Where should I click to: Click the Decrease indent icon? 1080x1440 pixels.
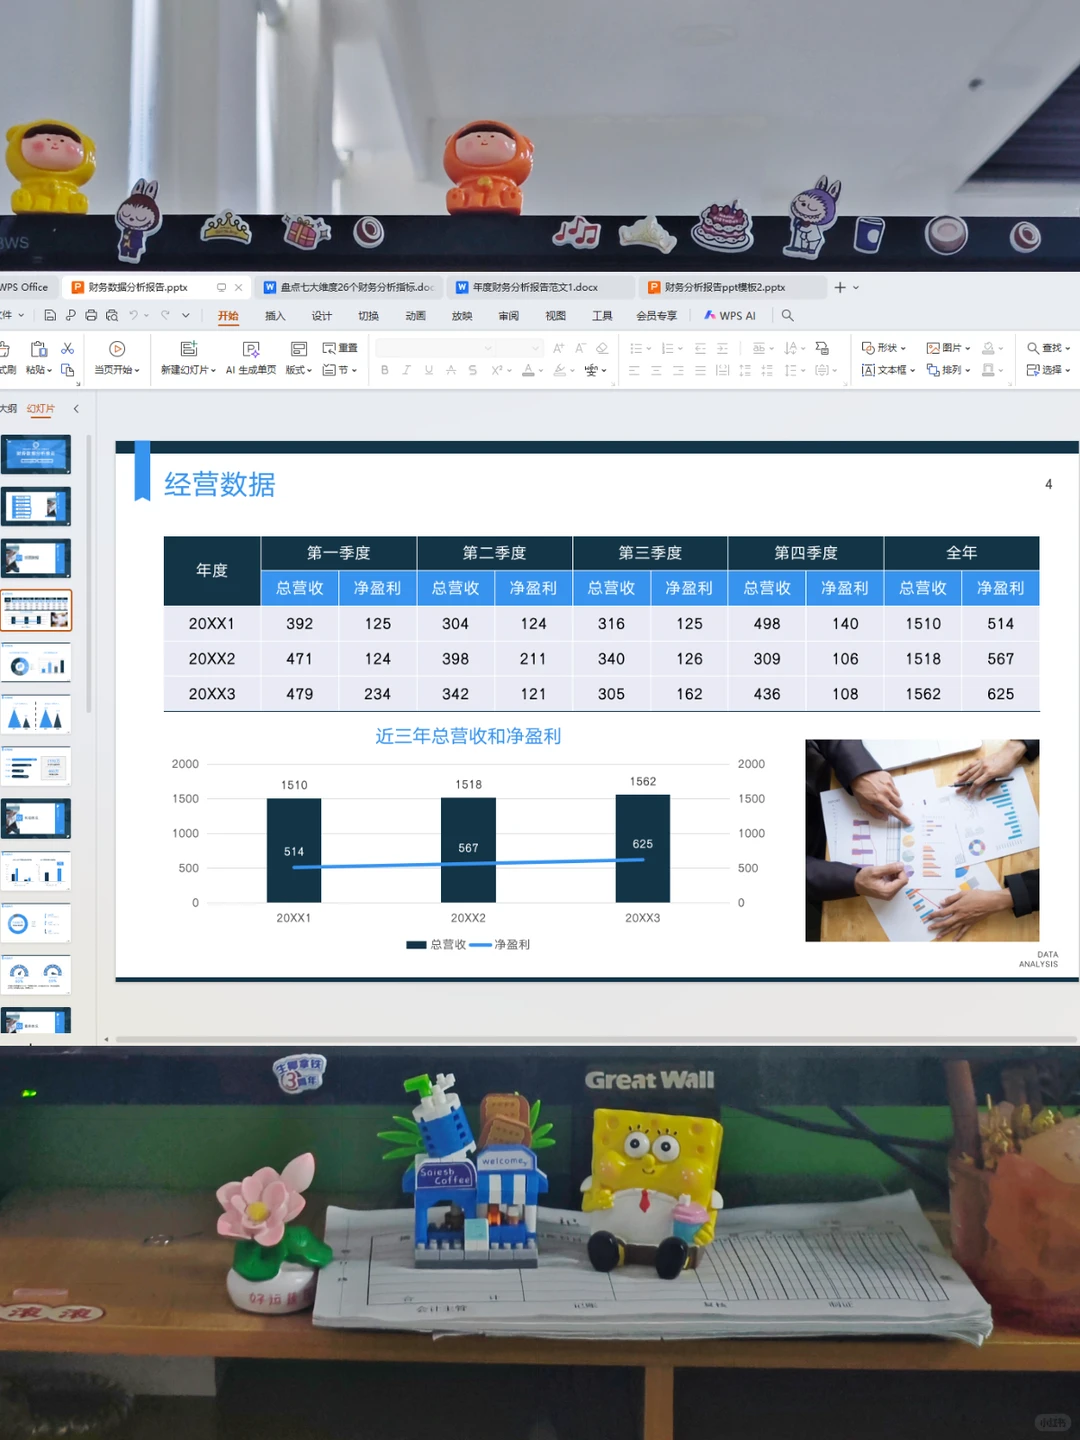(x=700, y=348)
